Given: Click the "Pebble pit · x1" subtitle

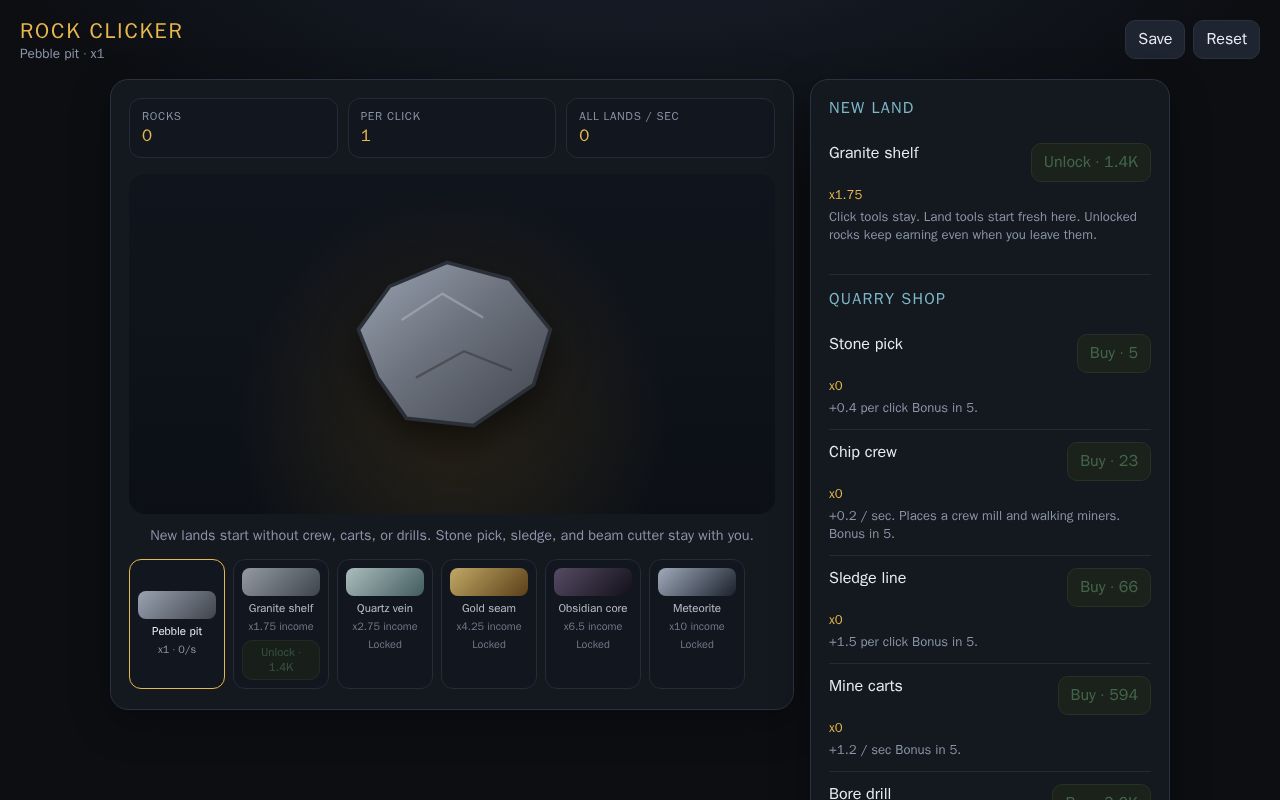Looking at the screenshot, I should point(62,54).
